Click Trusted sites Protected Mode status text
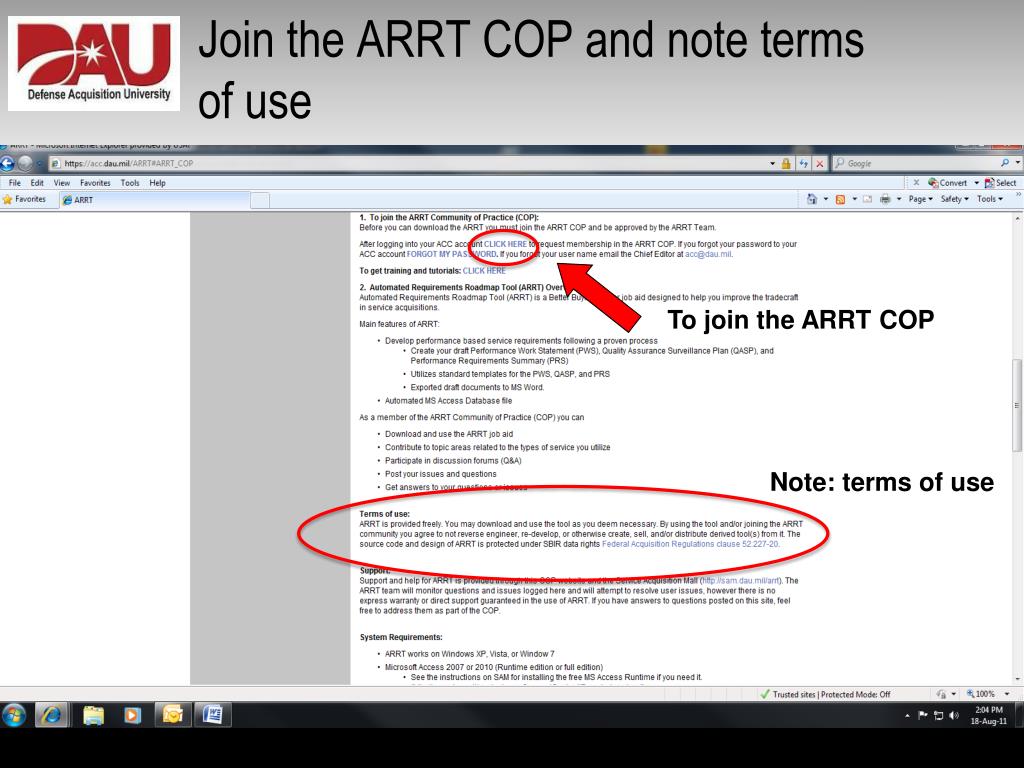The width and height of the screenshot is (1024, 768). coord(831,694)
